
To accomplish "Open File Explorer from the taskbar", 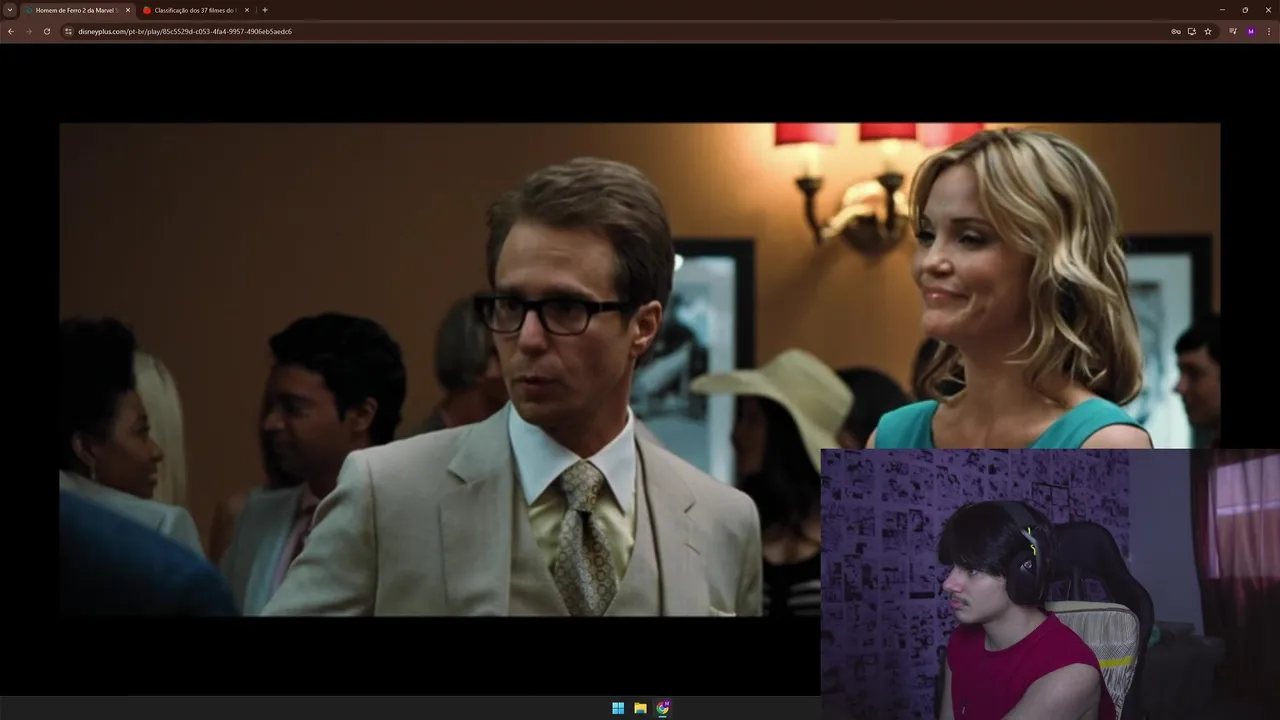I will (640, 708).
